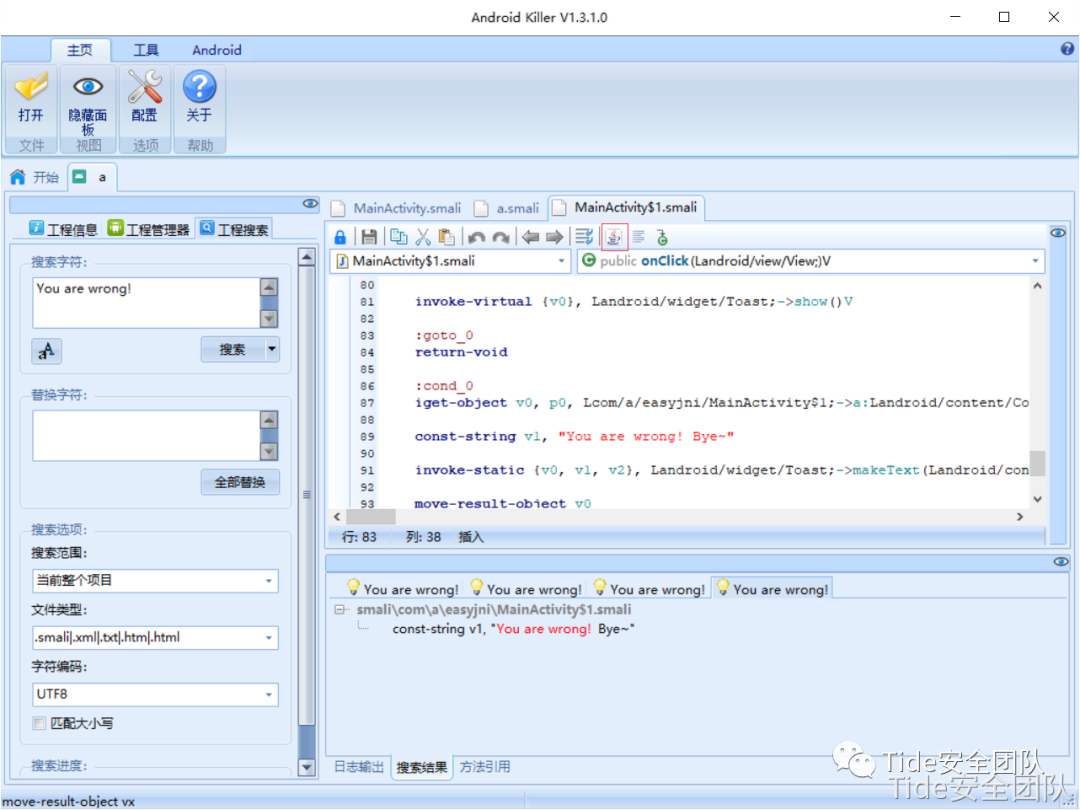Toggle left panel visibility eye icon
This screenshot has width=1080, height=810.
(310, 203)
